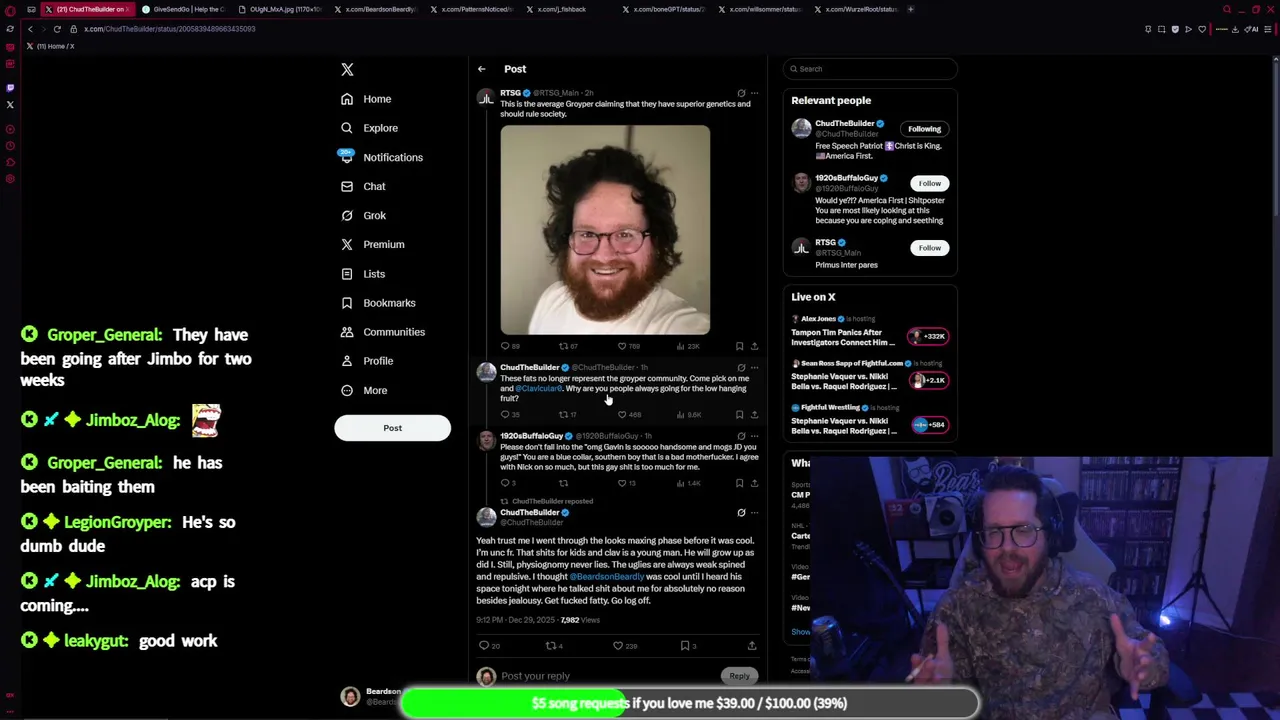Switch to the x.com/boneGPT browser tab

pos(666,9)
